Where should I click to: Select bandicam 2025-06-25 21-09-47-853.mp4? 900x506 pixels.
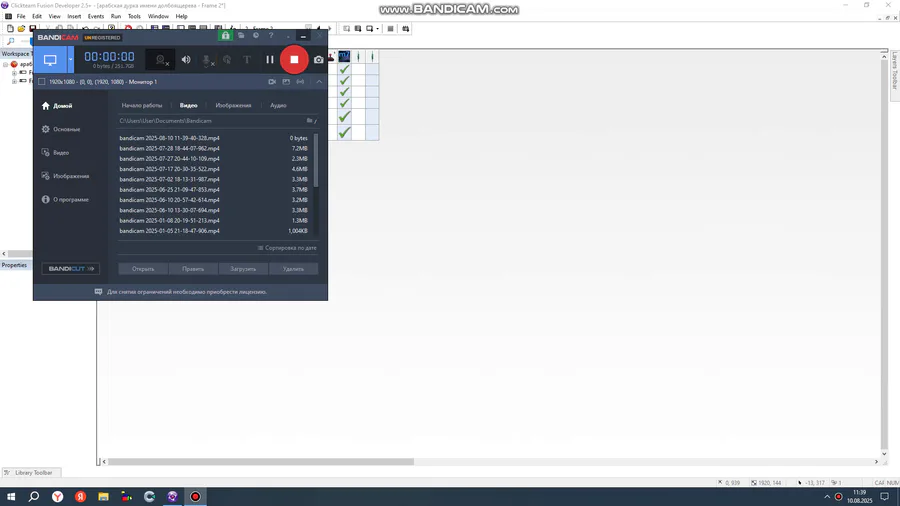point(214,190)
